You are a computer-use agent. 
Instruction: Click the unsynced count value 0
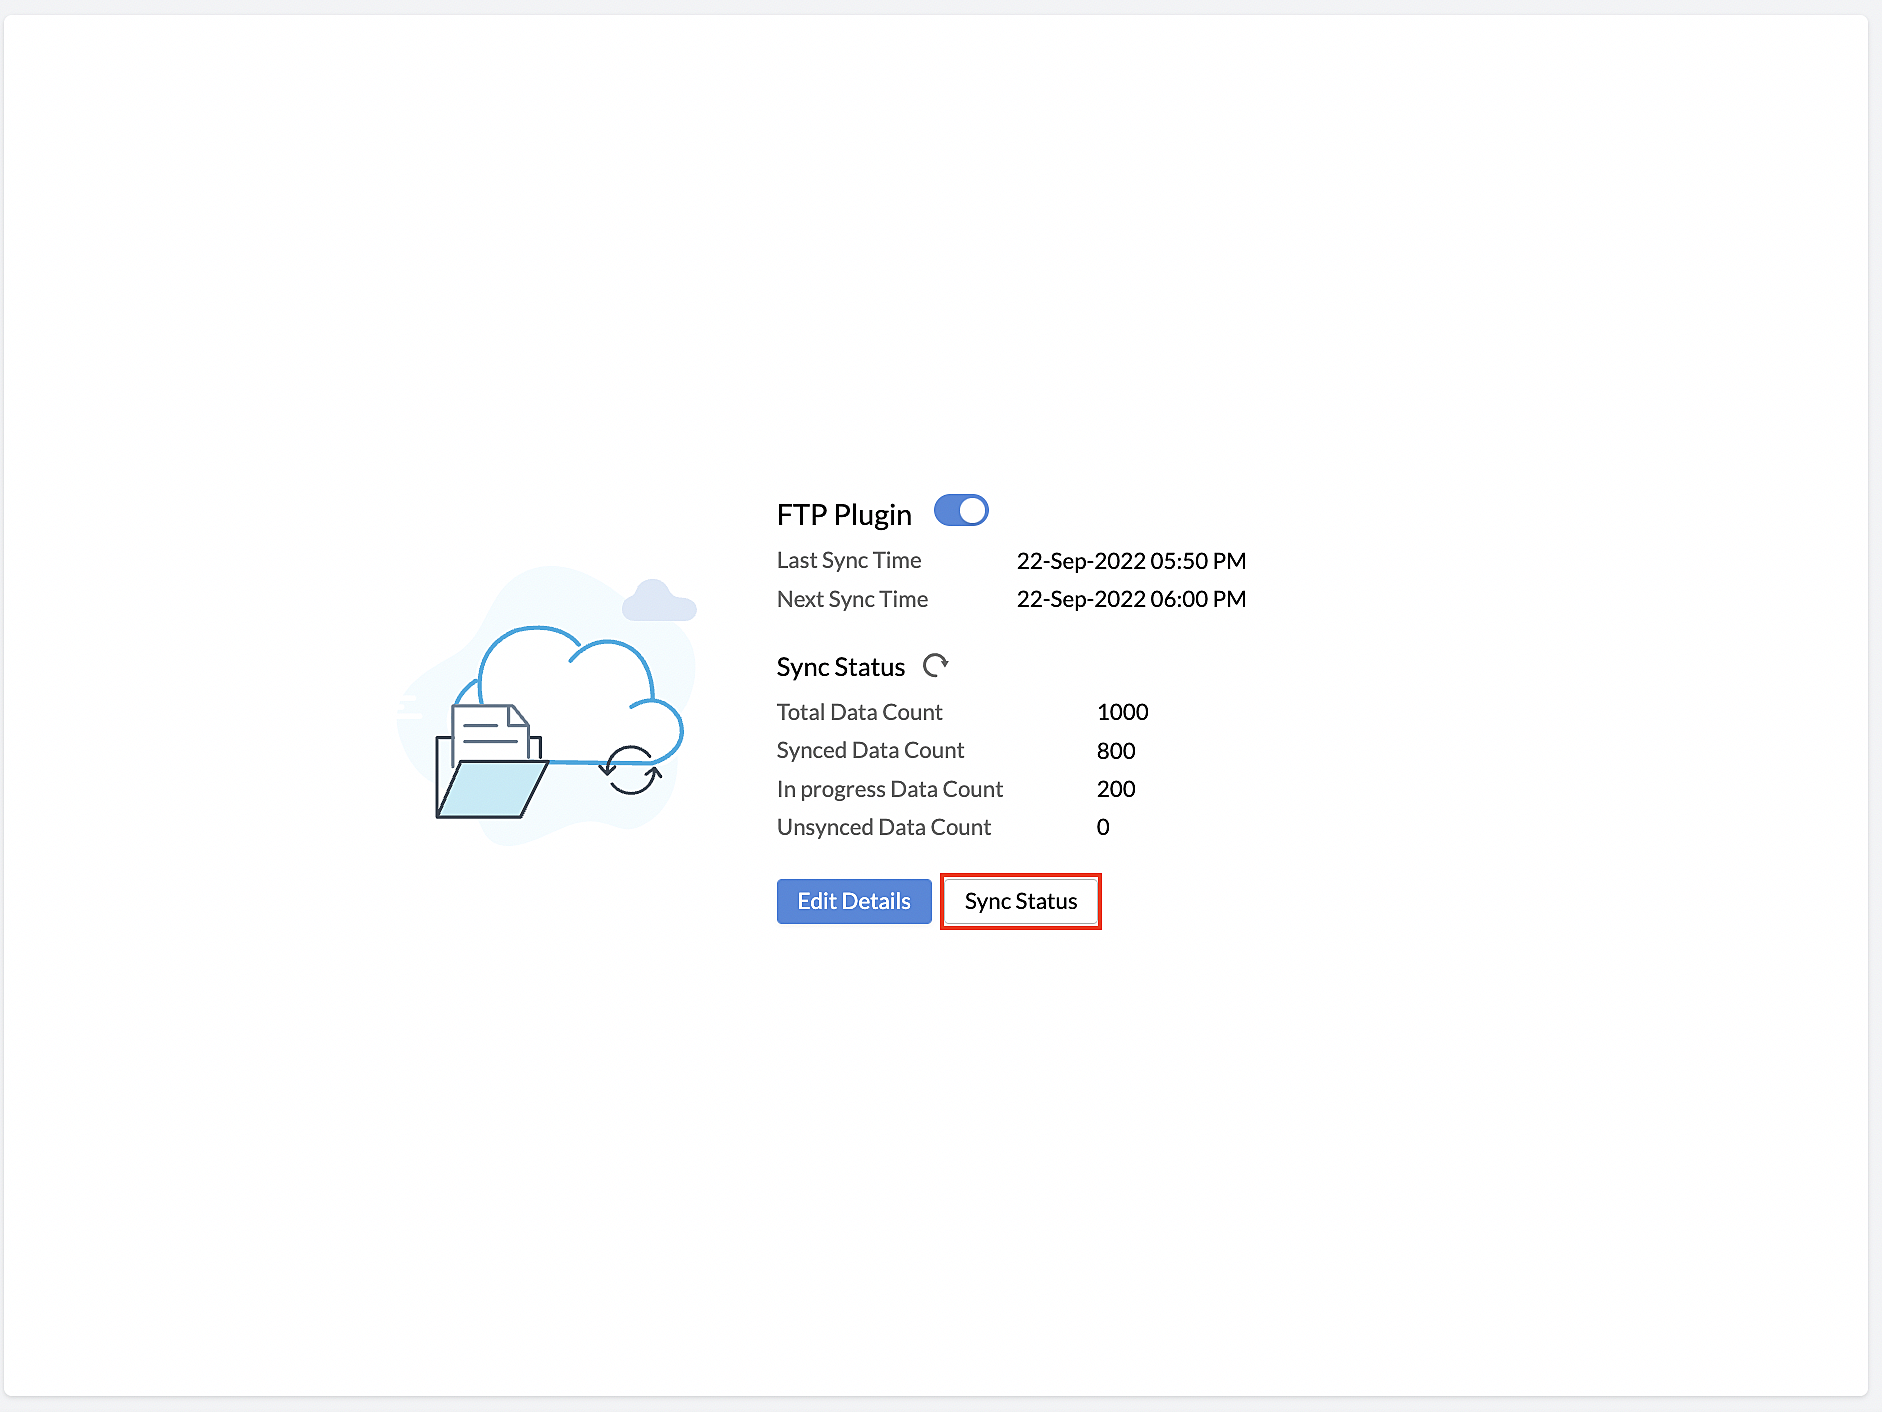[x=1103, y=827]
